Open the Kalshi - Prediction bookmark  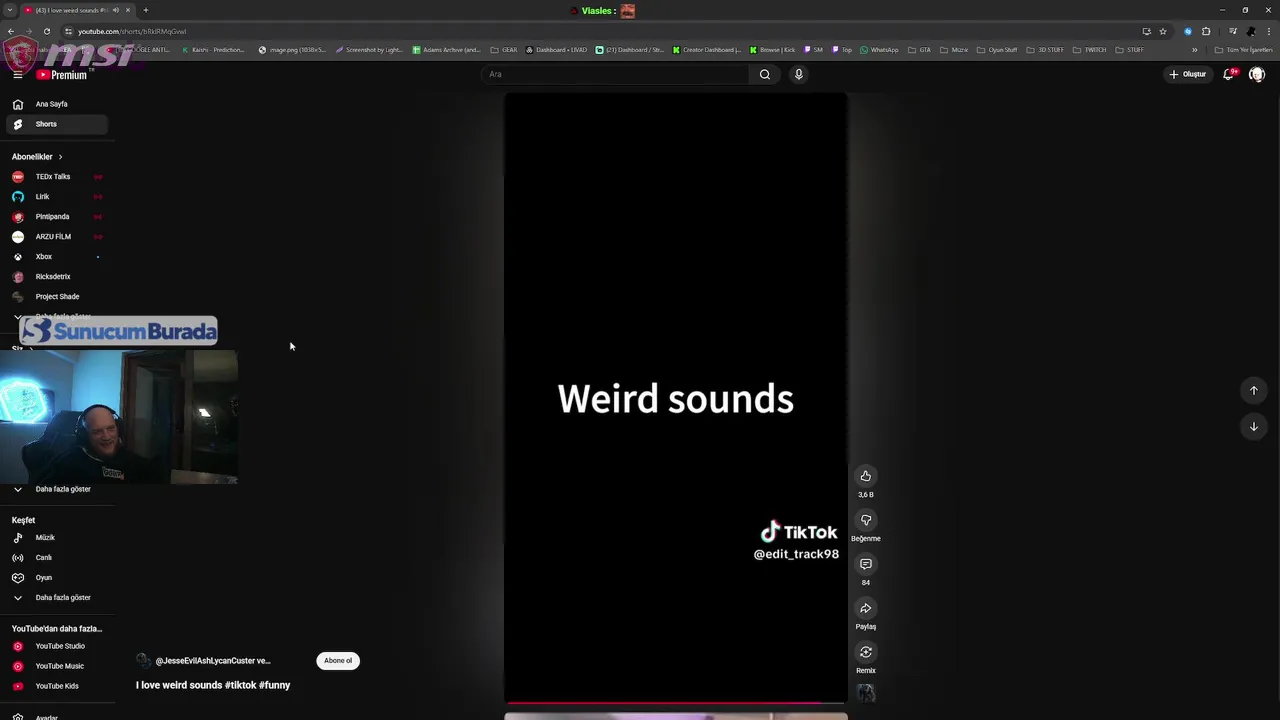[x=213, y=50]
